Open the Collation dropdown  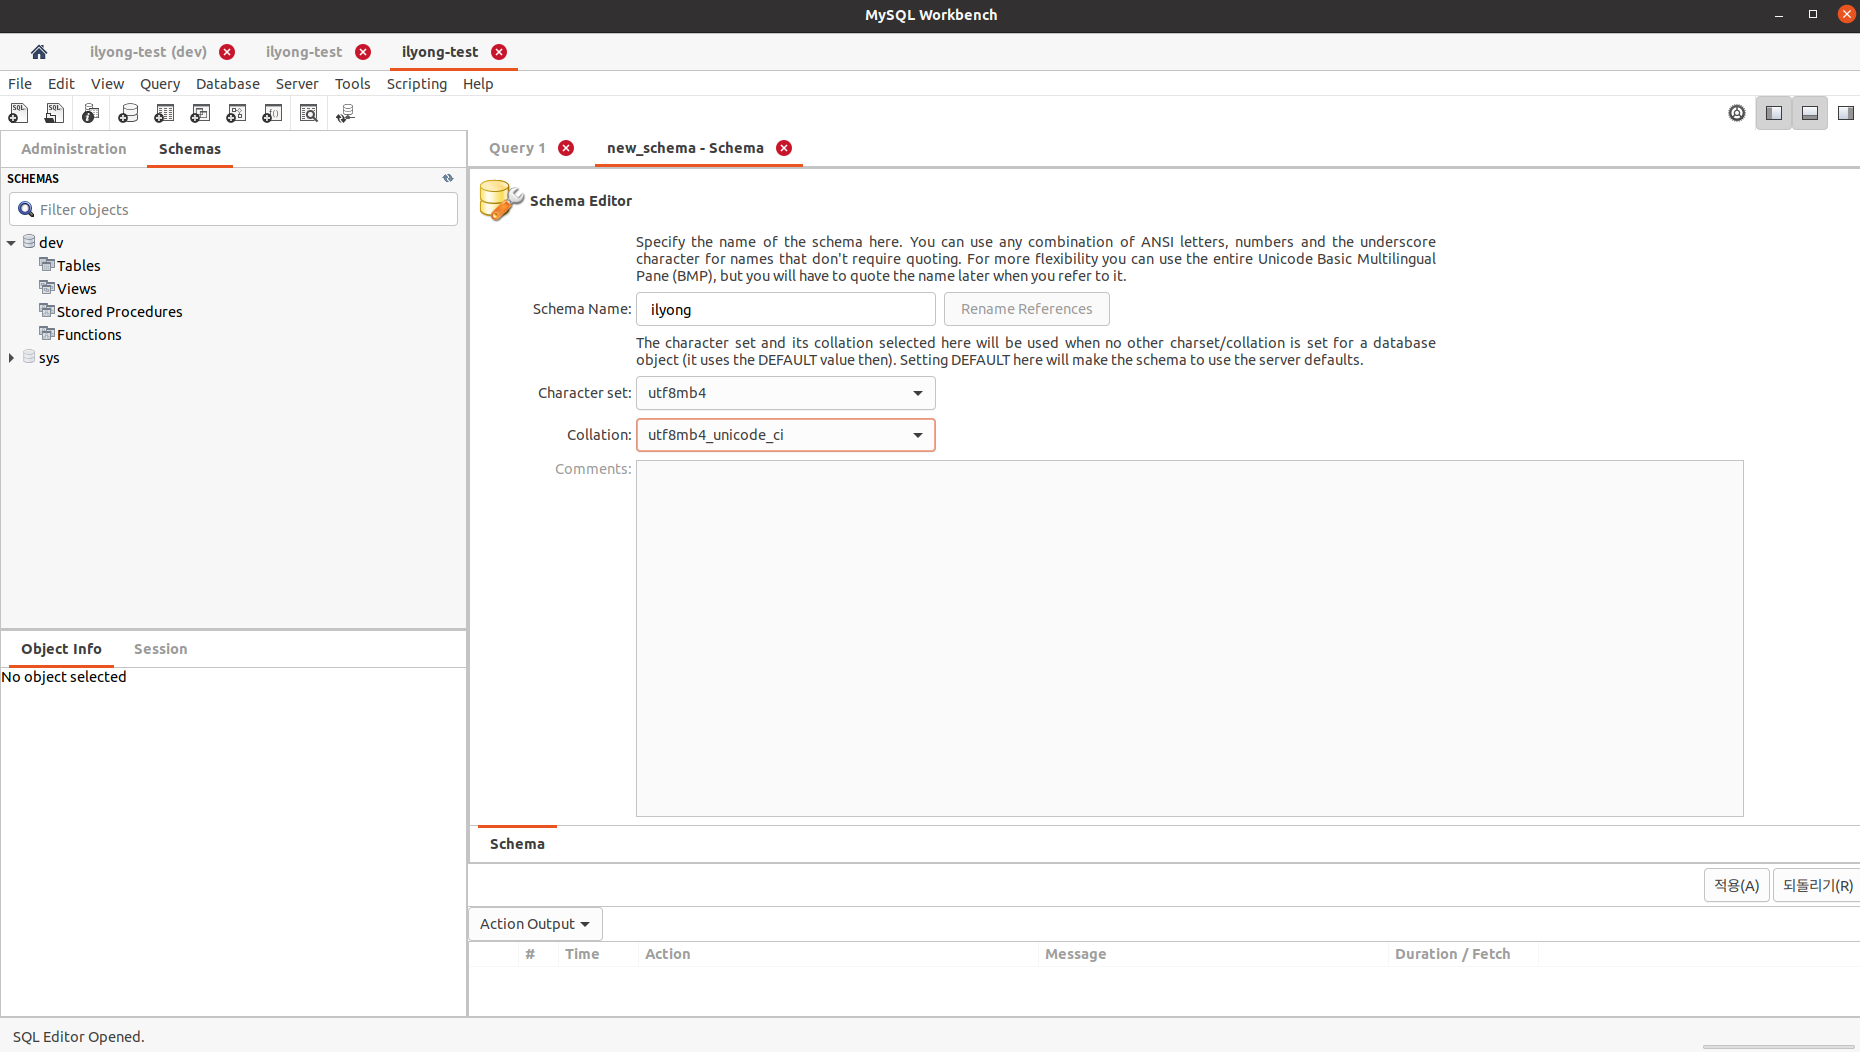tap(786, 435)
